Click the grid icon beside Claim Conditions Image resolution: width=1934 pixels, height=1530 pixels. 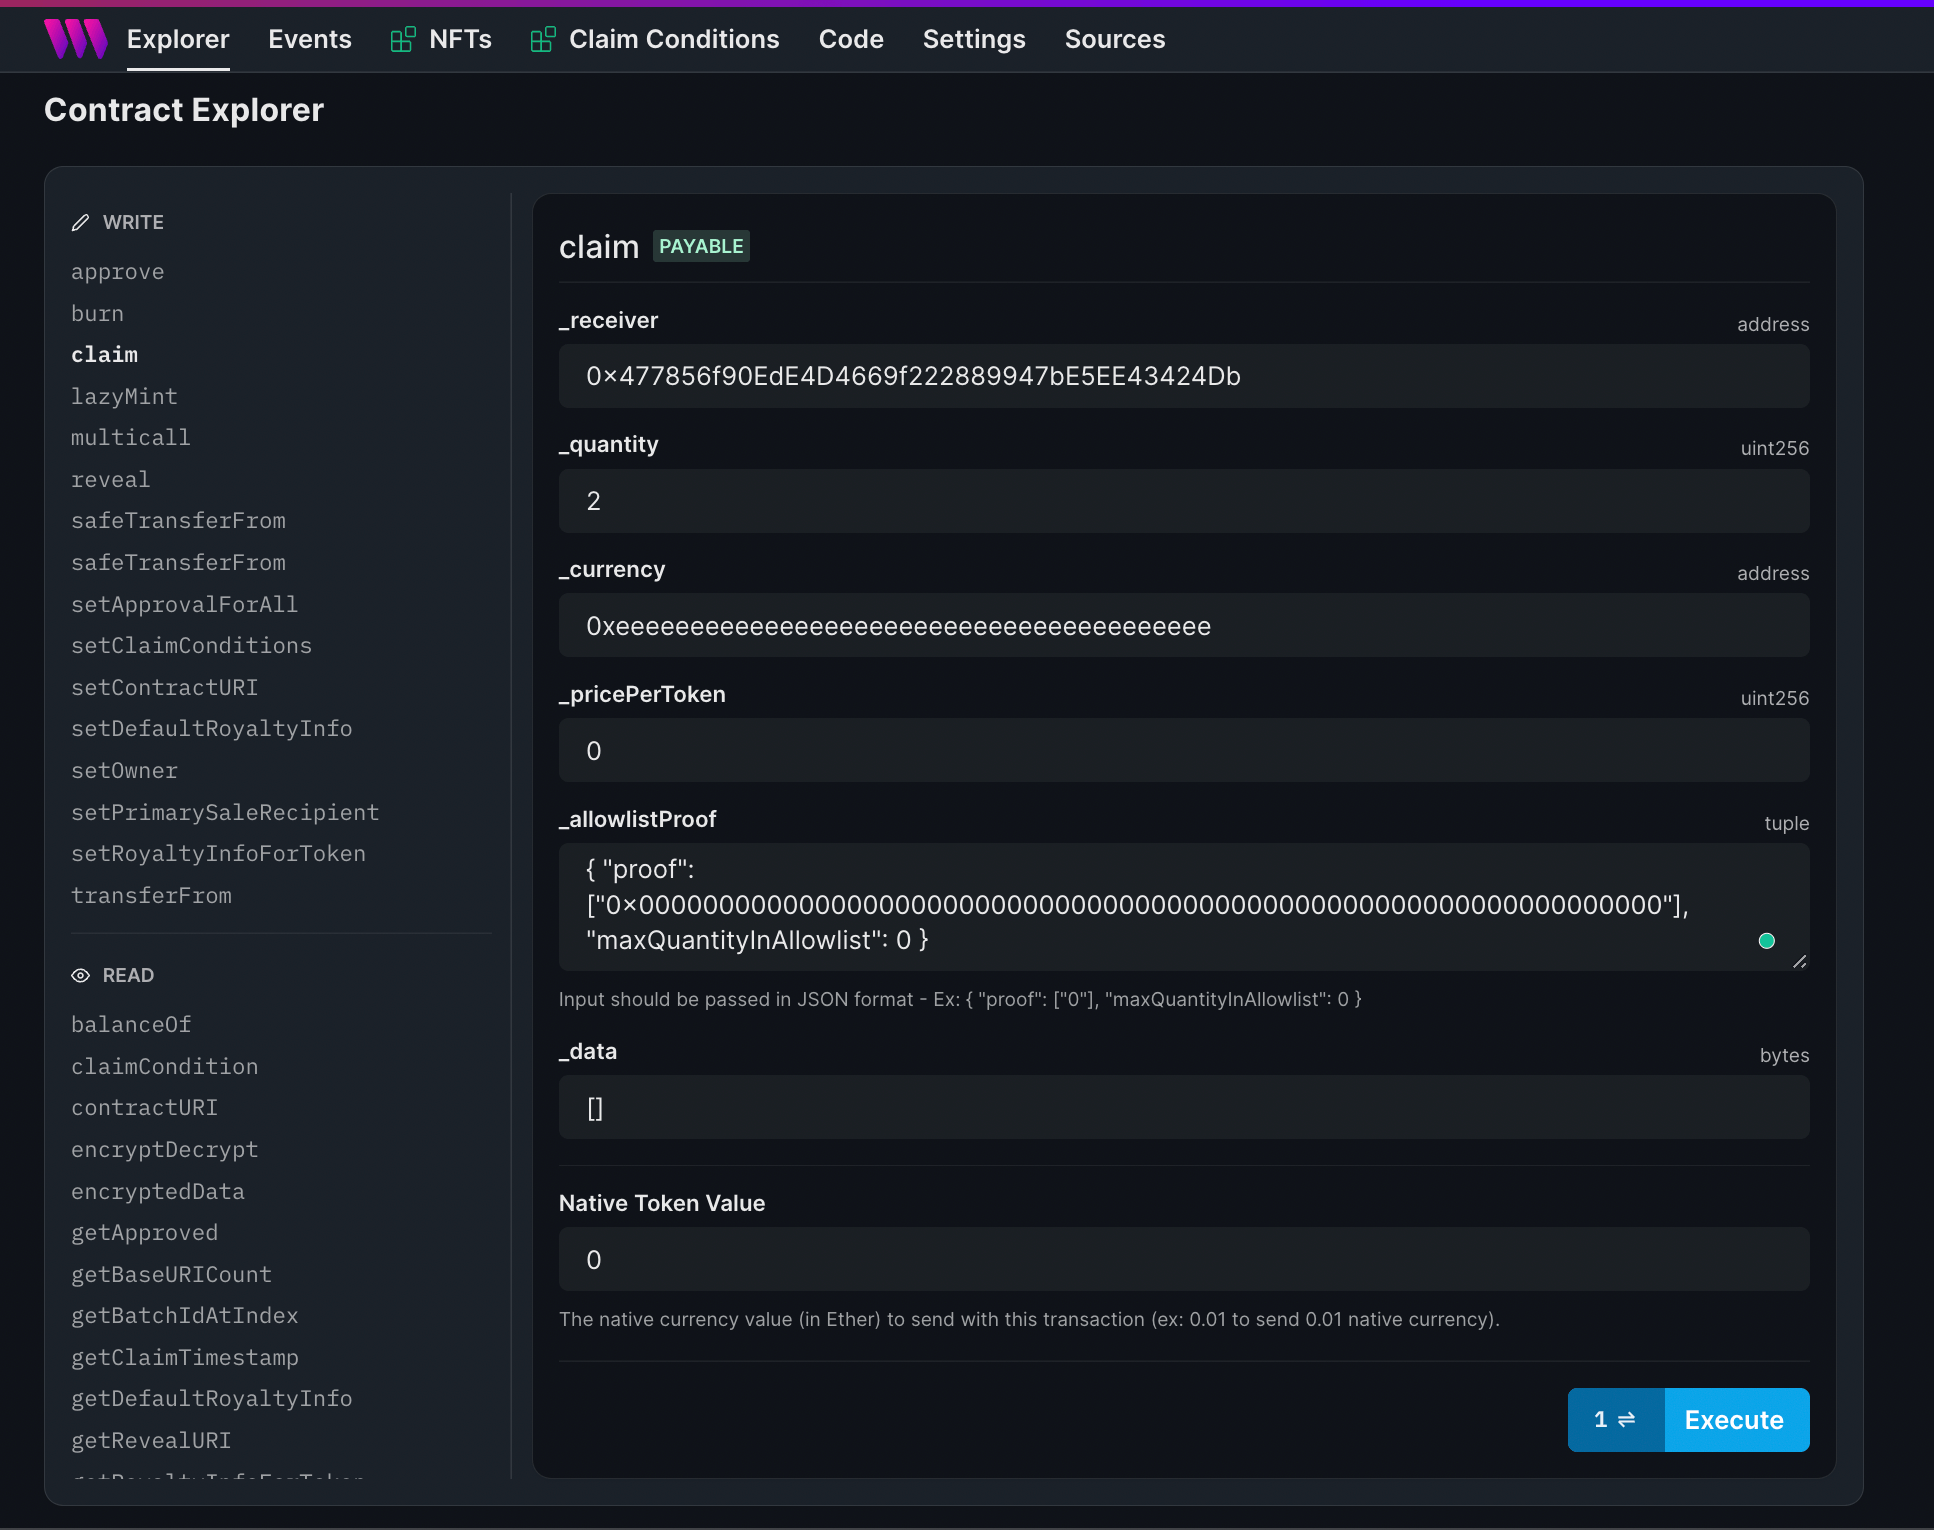543,38
